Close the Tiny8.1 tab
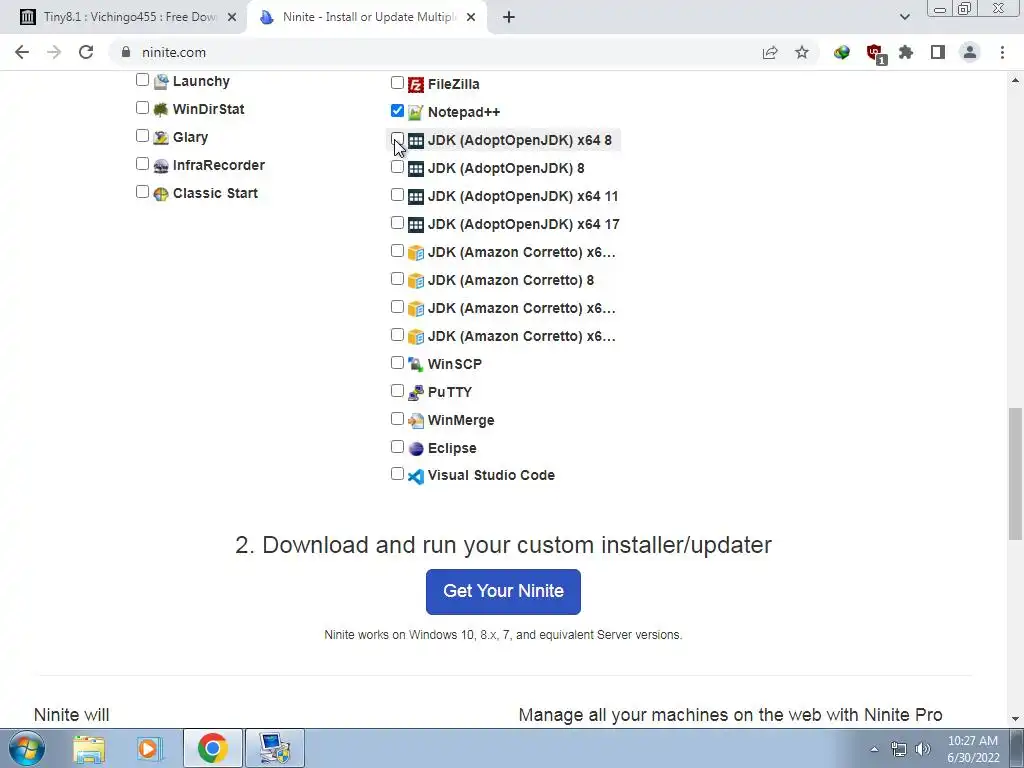Image resolution: width=1024 pixels, height=768 pixels. 232,18
